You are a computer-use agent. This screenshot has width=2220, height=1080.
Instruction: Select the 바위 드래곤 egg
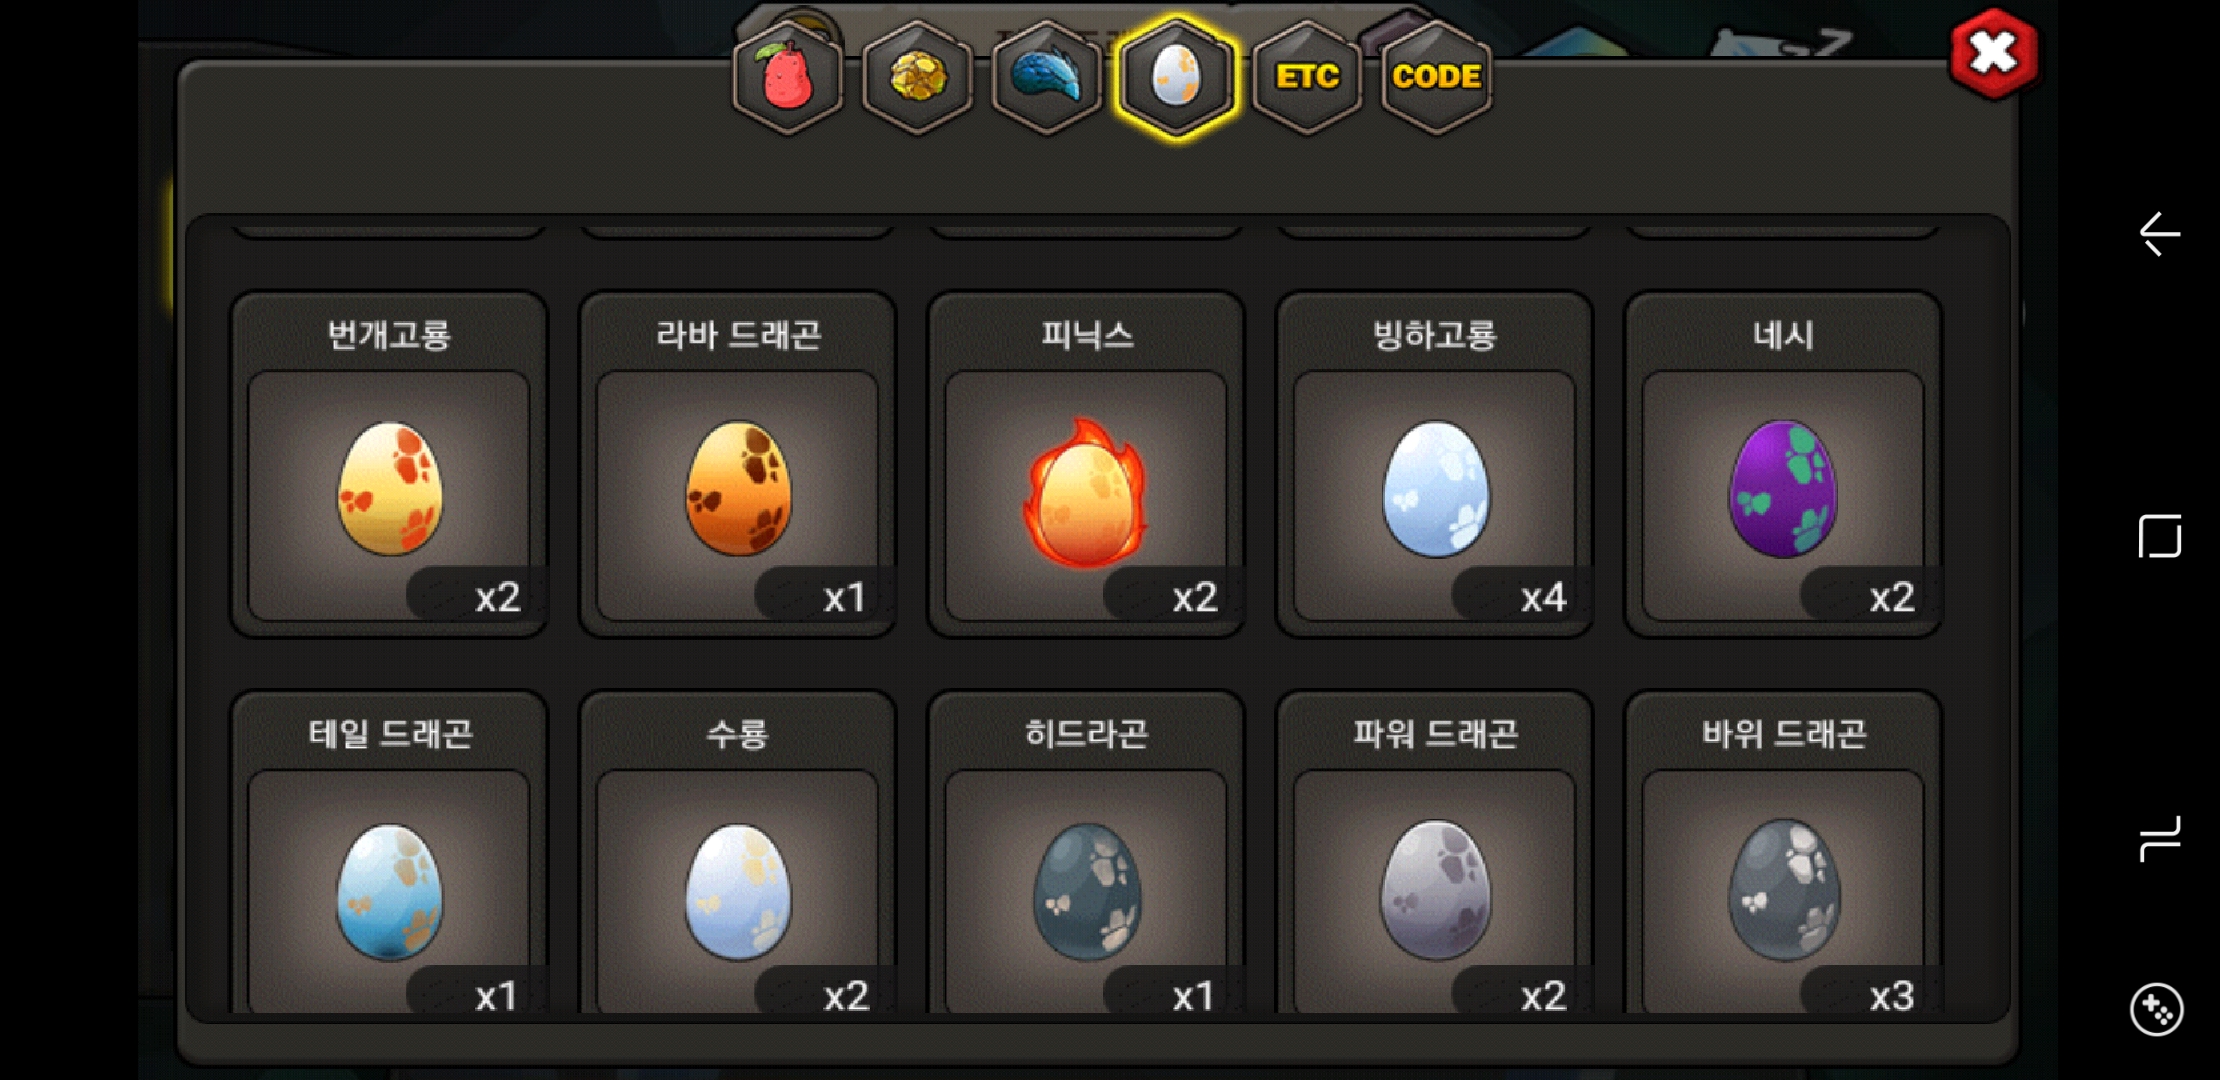(x=1783, y=852)
